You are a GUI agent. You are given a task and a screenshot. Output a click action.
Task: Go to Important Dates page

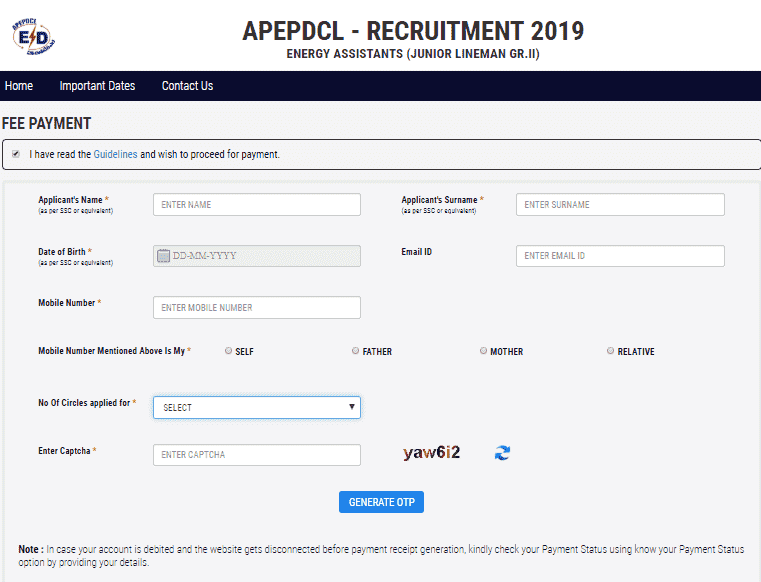pos(97,86)
